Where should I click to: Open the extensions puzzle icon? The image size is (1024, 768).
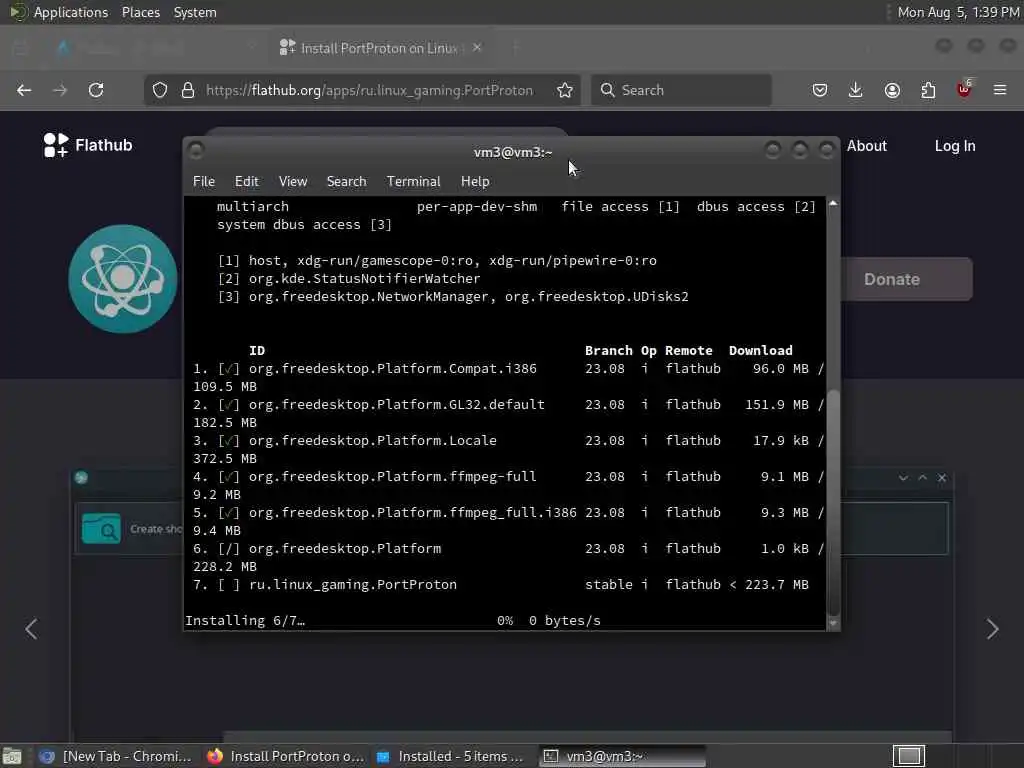928,90
